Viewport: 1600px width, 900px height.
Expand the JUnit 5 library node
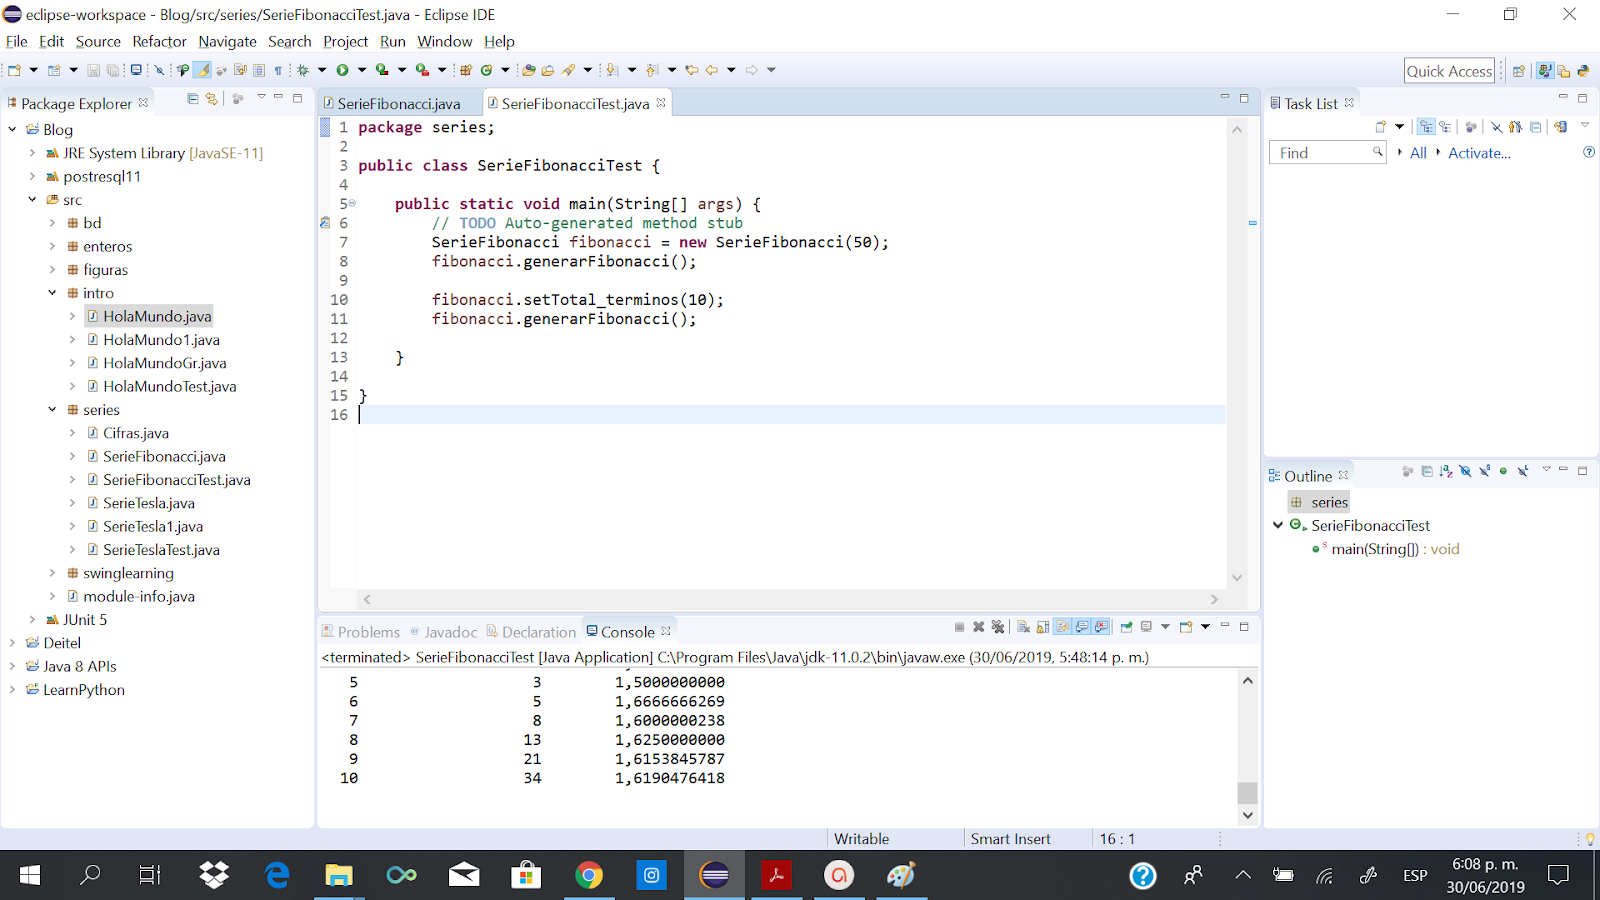(x=31, y=619)
